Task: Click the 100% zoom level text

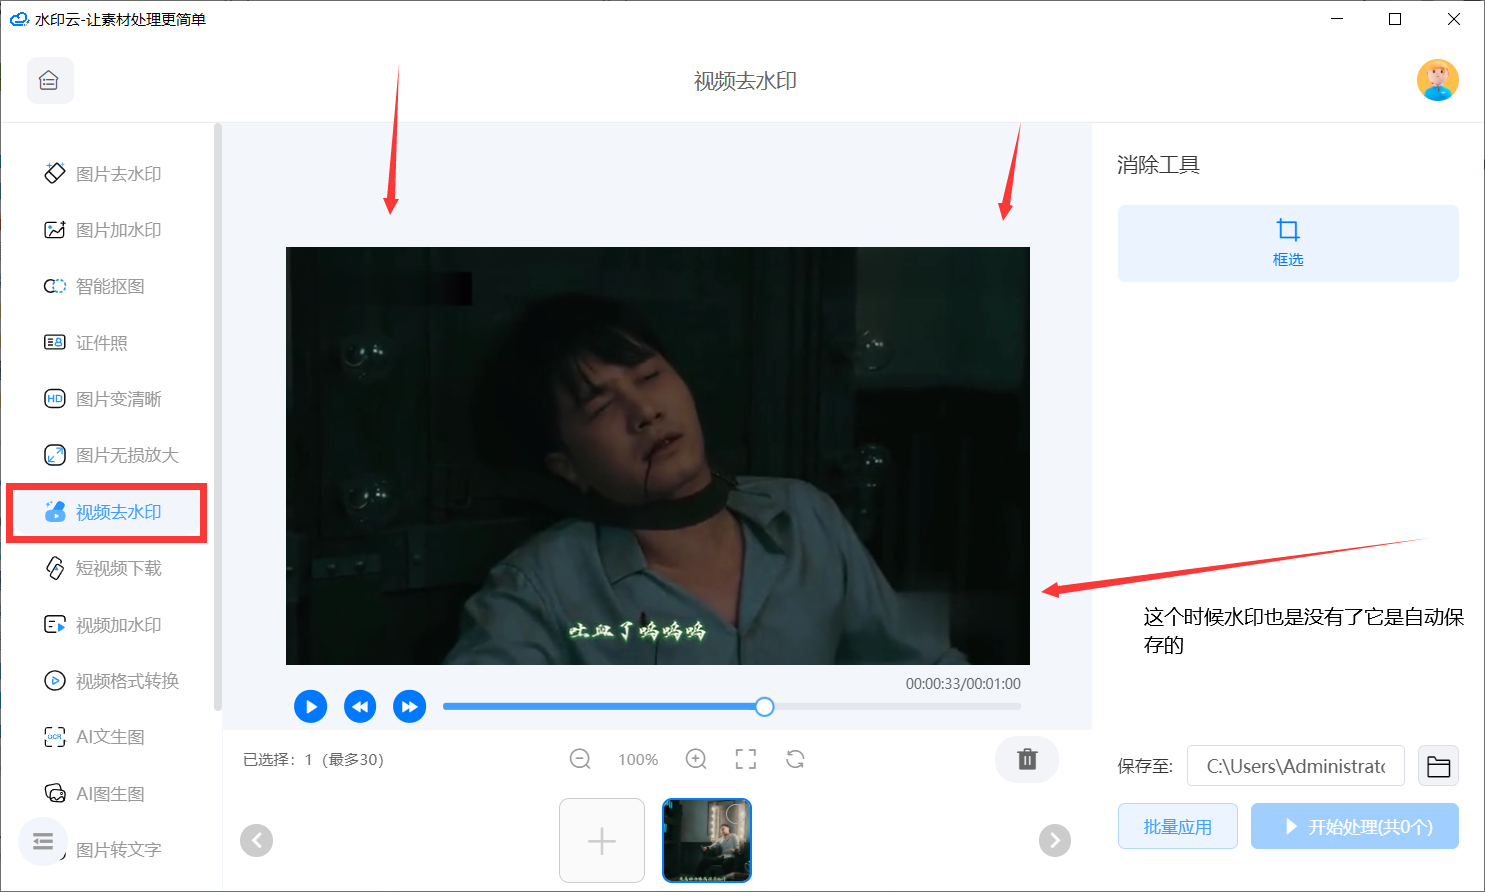Action: (x=638, y=759)
